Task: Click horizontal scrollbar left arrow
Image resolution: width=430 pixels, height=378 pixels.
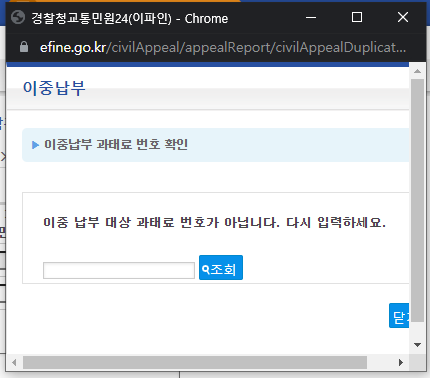Action: [x=14, y=362]
